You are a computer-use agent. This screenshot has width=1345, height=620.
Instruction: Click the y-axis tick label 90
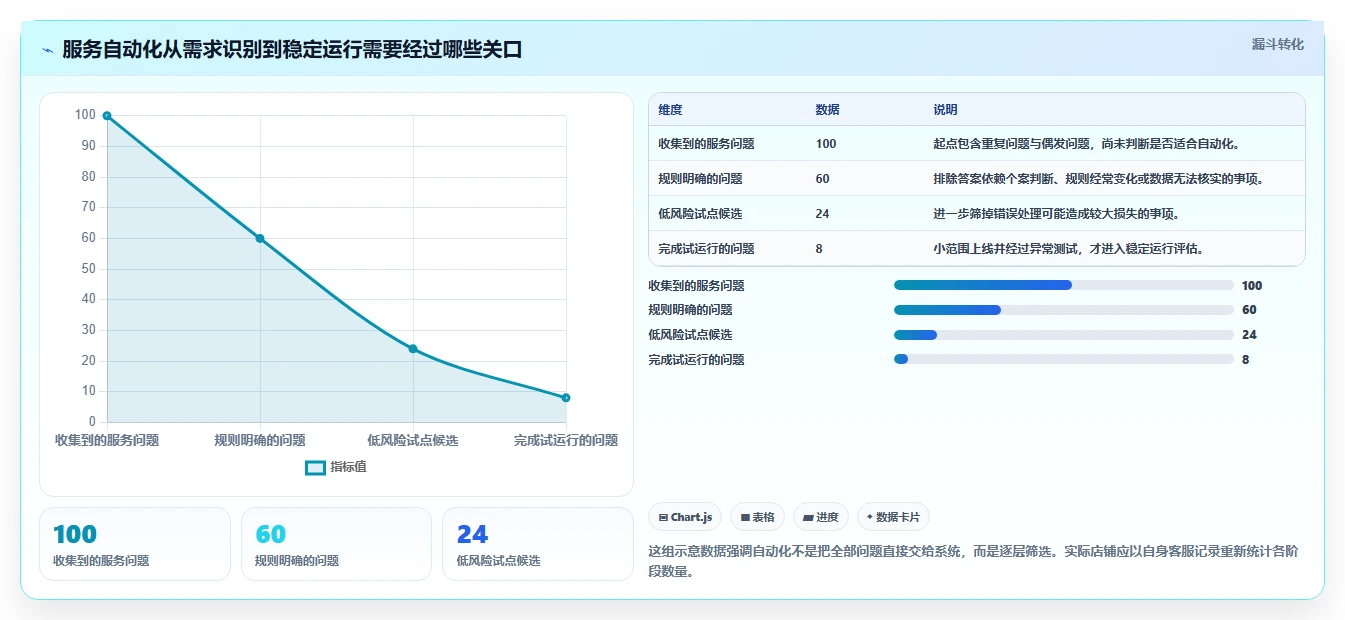click(x=89, y=146)
